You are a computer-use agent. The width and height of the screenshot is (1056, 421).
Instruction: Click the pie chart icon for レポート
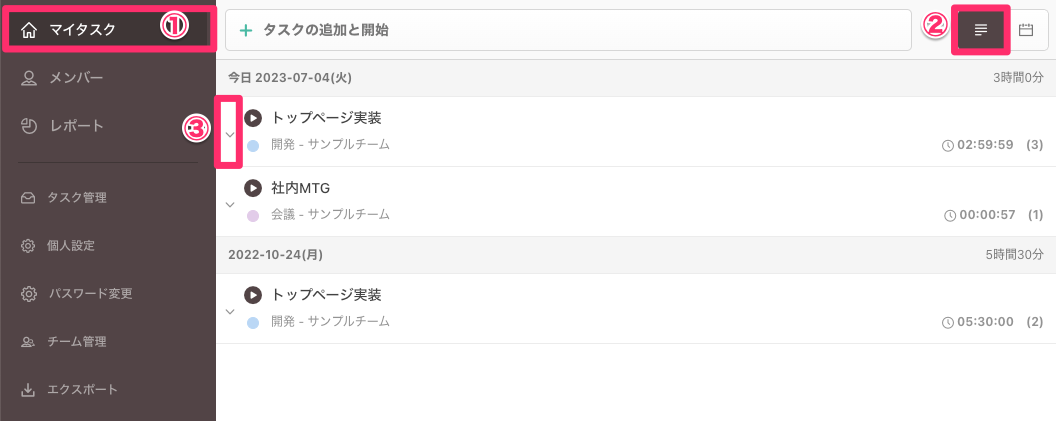[x=28, y=126]
